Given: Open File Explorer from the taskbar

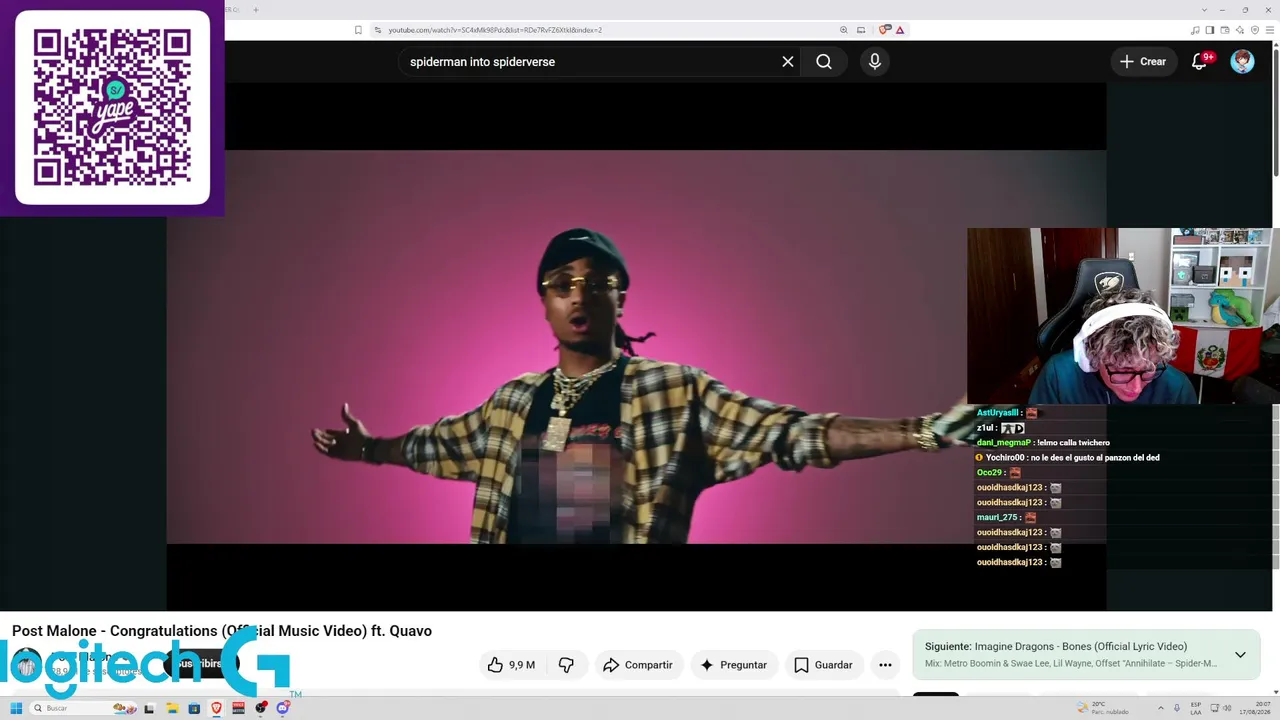Looking at the screenshot, I should coord(172,708).
